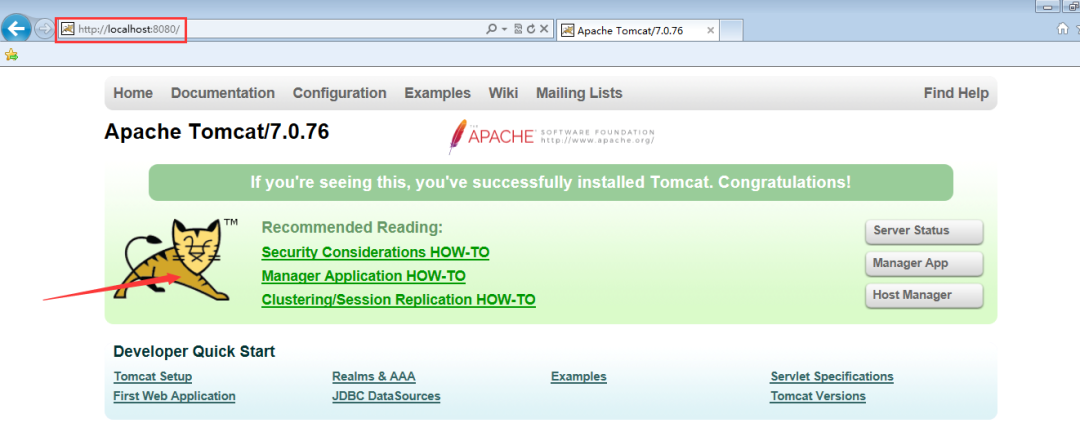Screen dimensions: 1080x432
Task: Open the First Web Application link
Action: pyautogui.click(x=174, y=396)
